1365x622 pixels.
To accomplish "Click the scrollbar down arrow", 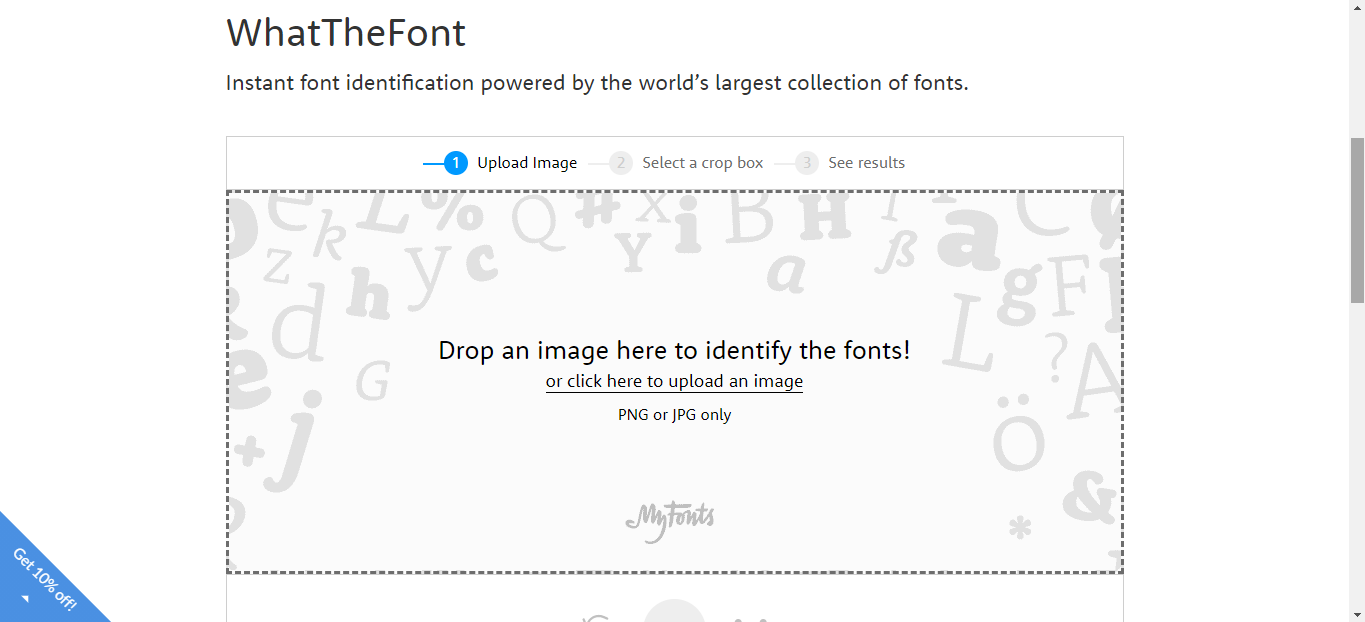I will 1357,614.
